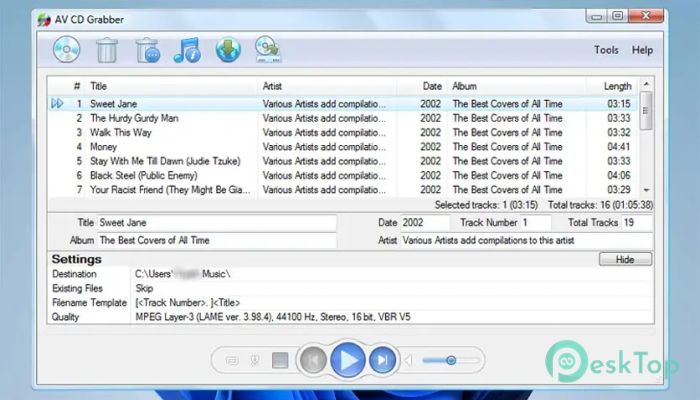Select the track titled Money
This screenshot has width=700, height=400.
coord(342,146)
